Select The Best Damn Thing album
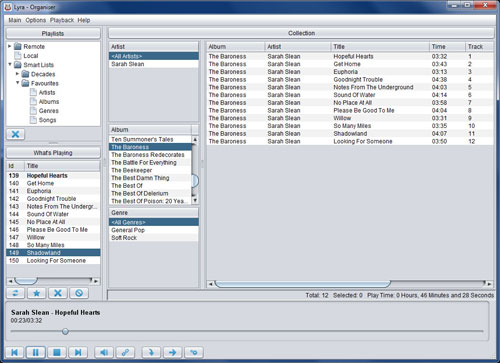500x363 pixels. (150, 178)
